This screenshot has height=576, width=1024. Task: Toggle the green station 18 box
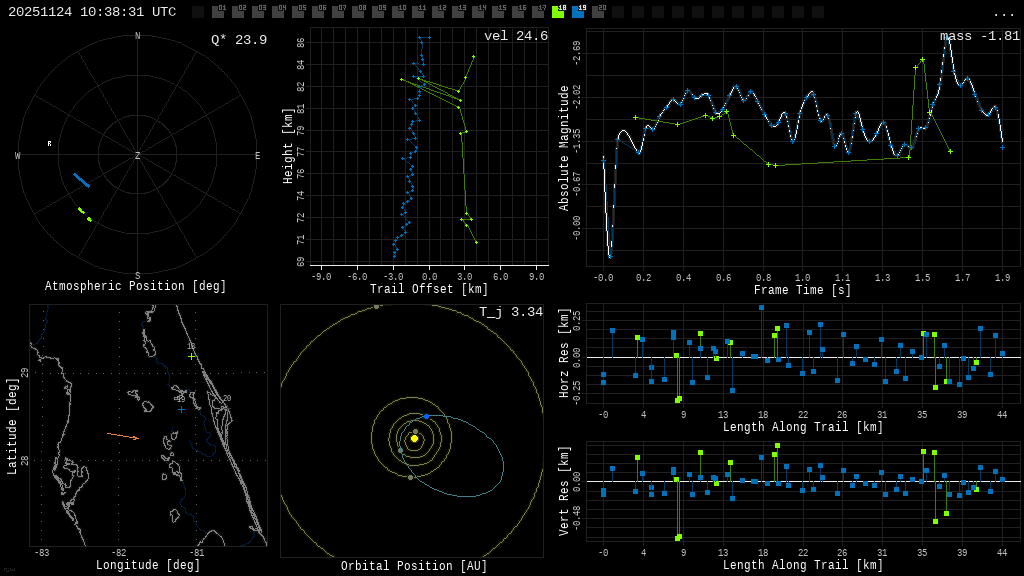pos(558,12)
